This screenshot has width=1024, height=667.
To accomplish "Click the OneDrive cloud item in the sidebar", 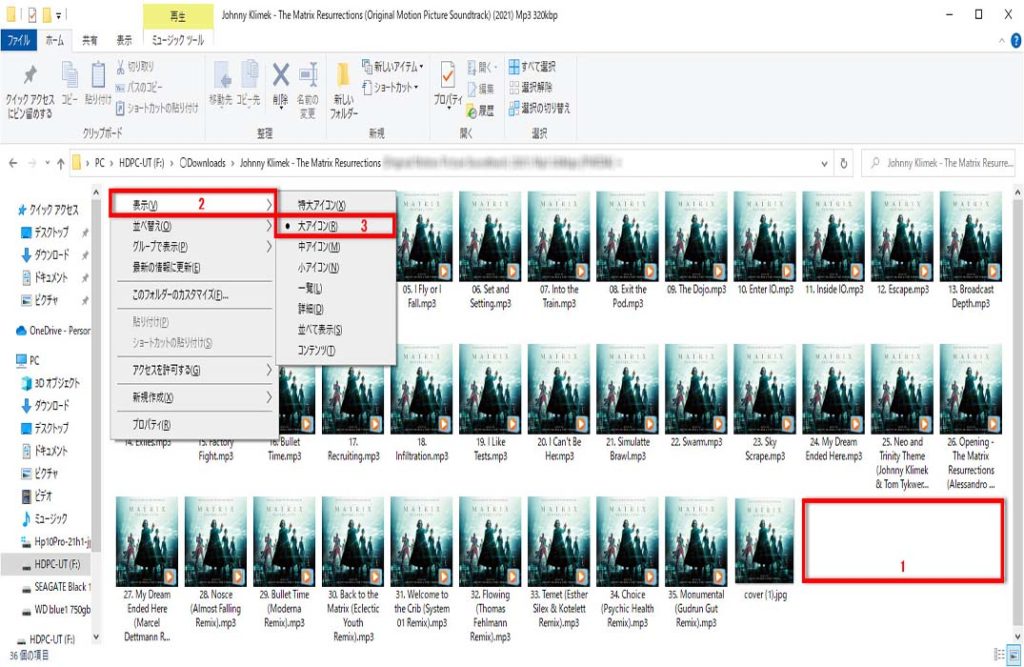I will [x=60, y=330].
